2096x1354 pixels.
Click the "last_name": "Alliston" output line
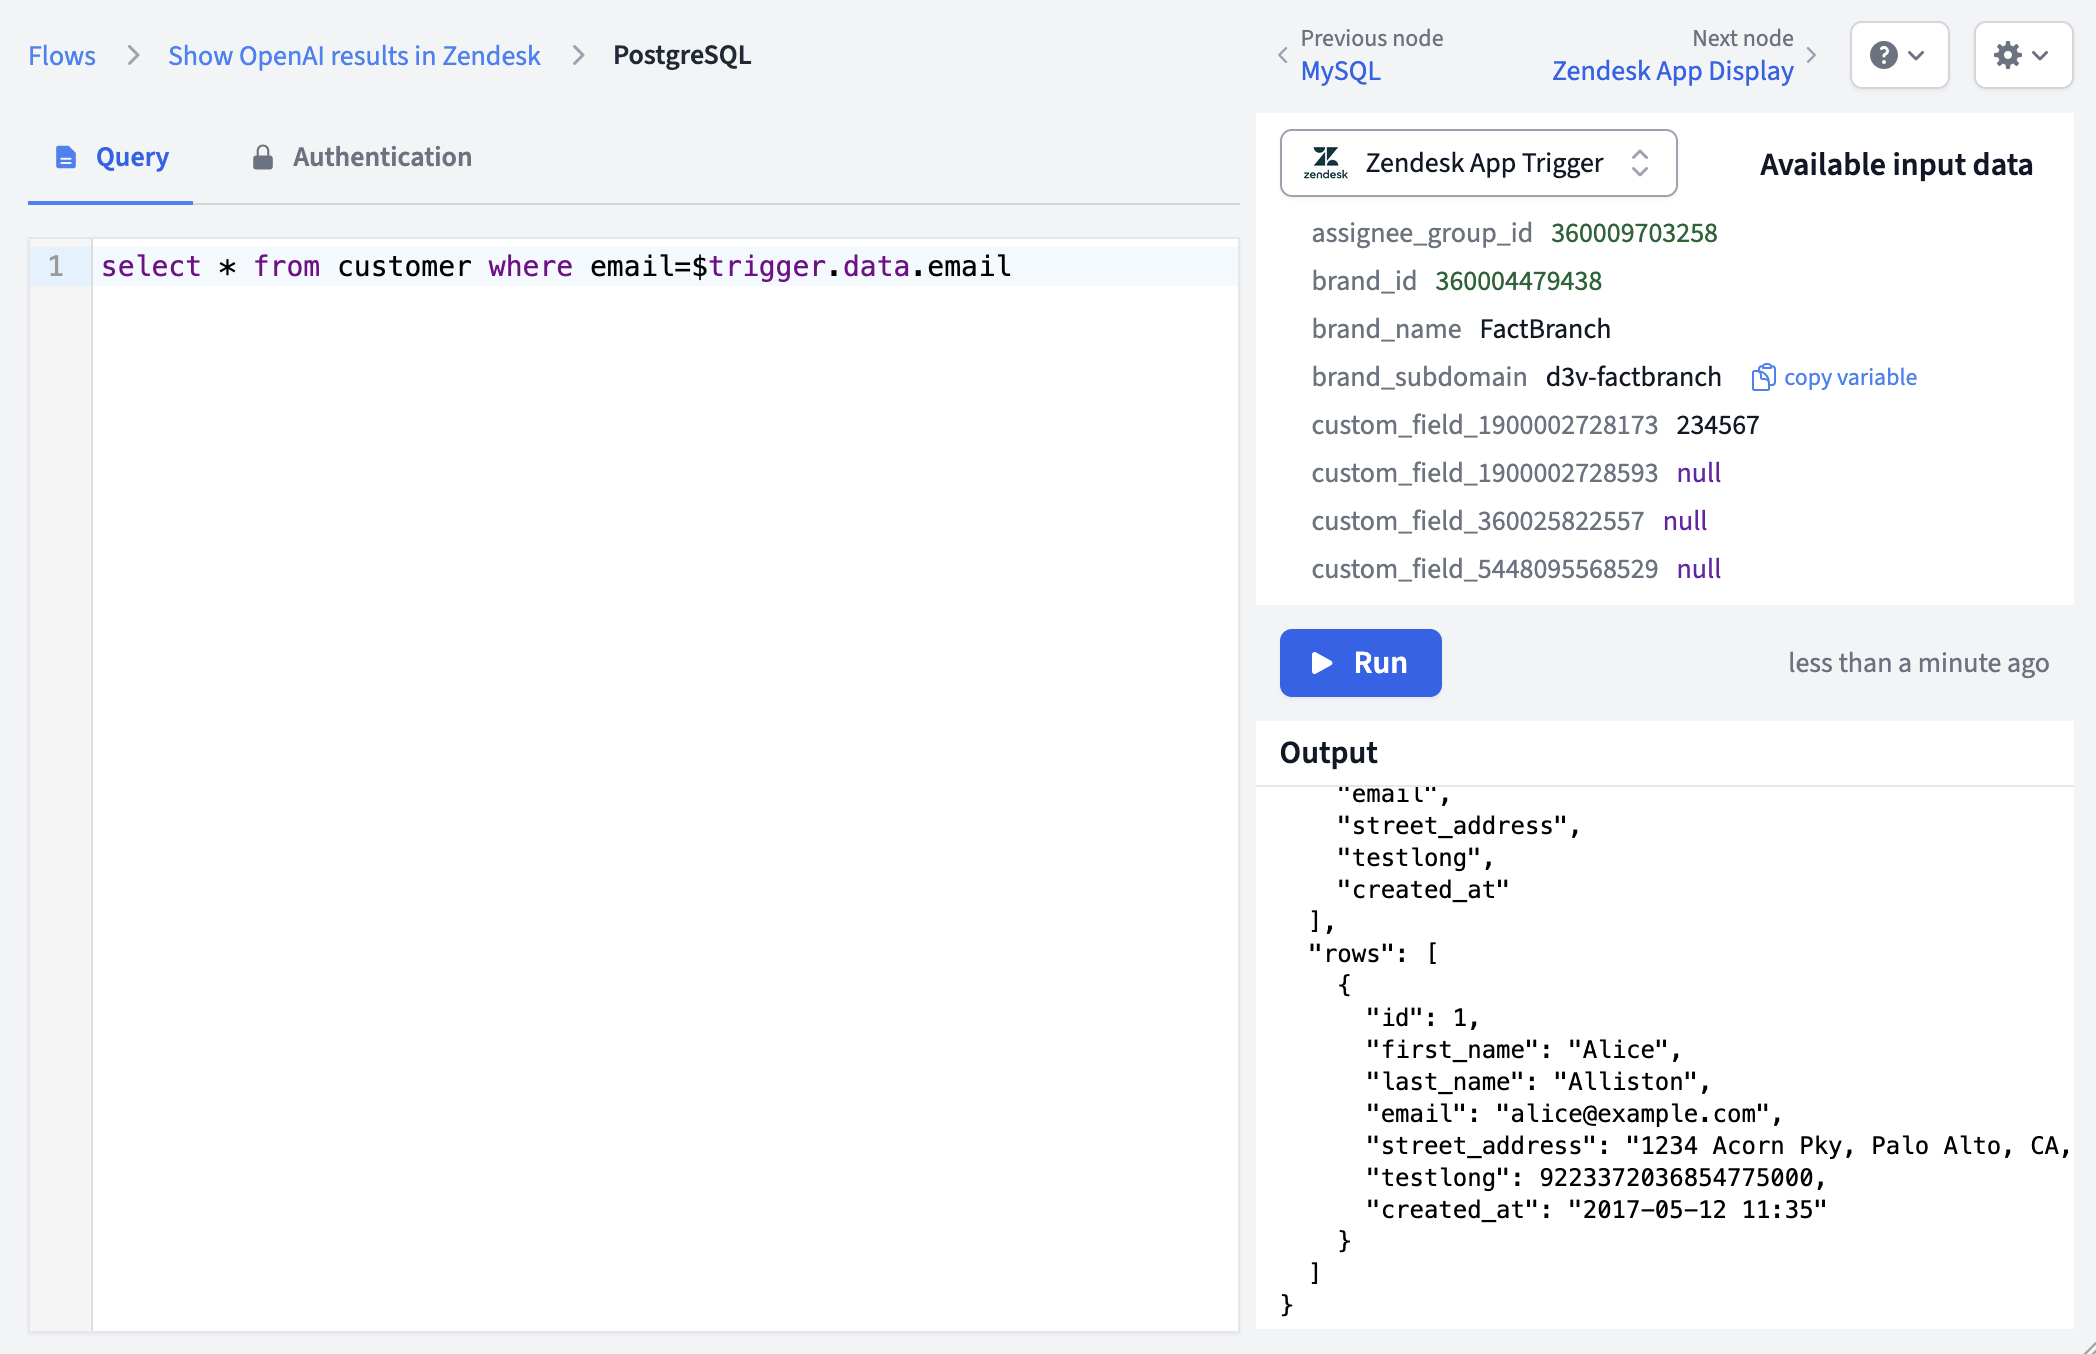(1538, 1082)
